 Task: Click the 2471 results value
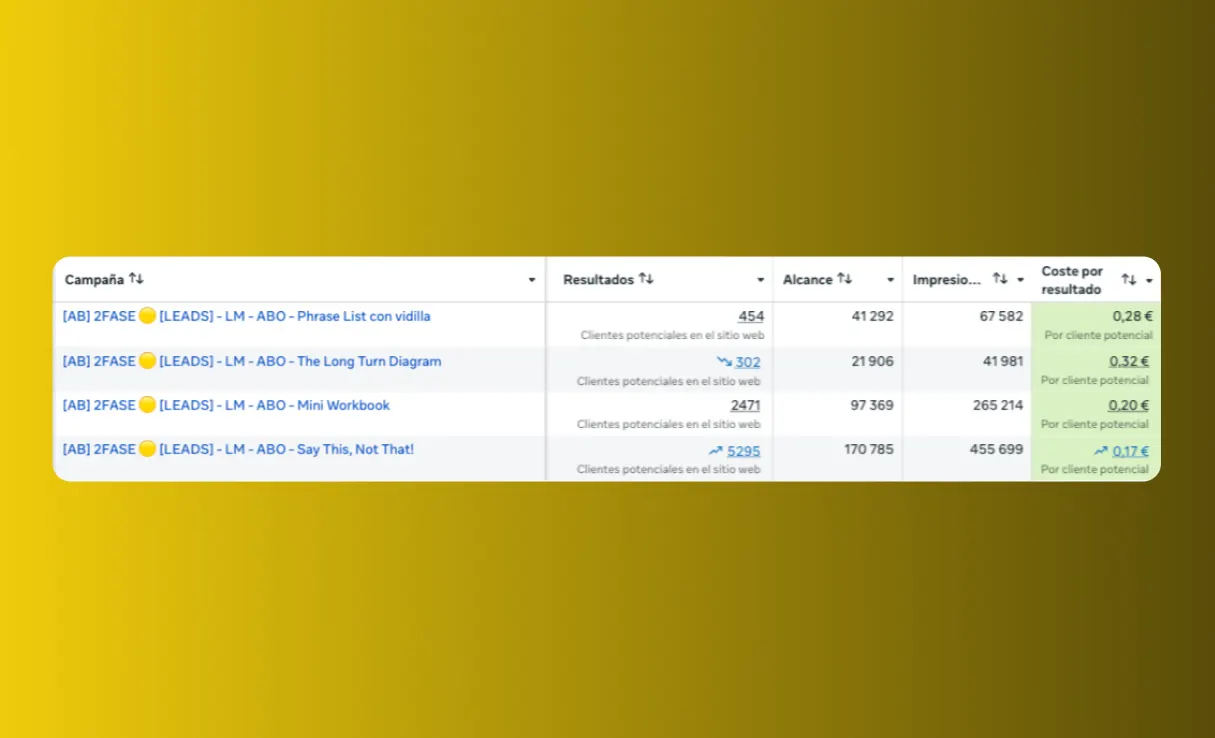pos(746,405)
